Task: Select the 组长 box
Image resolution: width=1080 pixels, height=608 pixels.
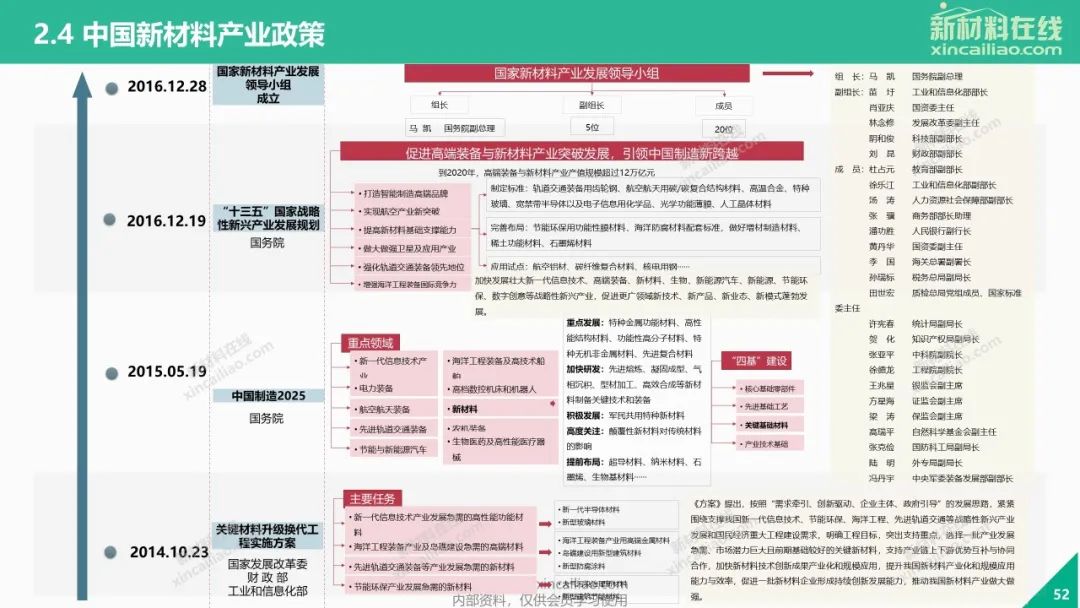Action: pyautogui.click(x=439, y=105)
